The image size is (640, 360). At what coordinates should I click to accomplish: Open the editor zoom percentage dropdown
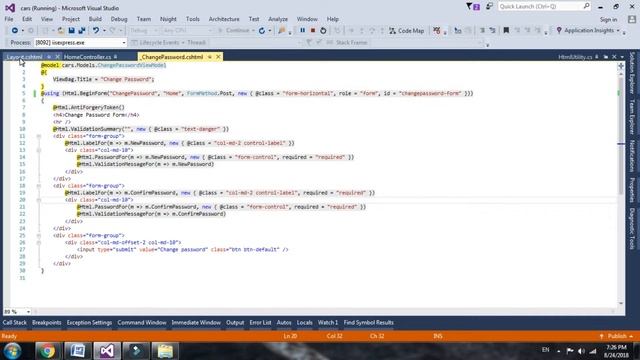point(28,312)
